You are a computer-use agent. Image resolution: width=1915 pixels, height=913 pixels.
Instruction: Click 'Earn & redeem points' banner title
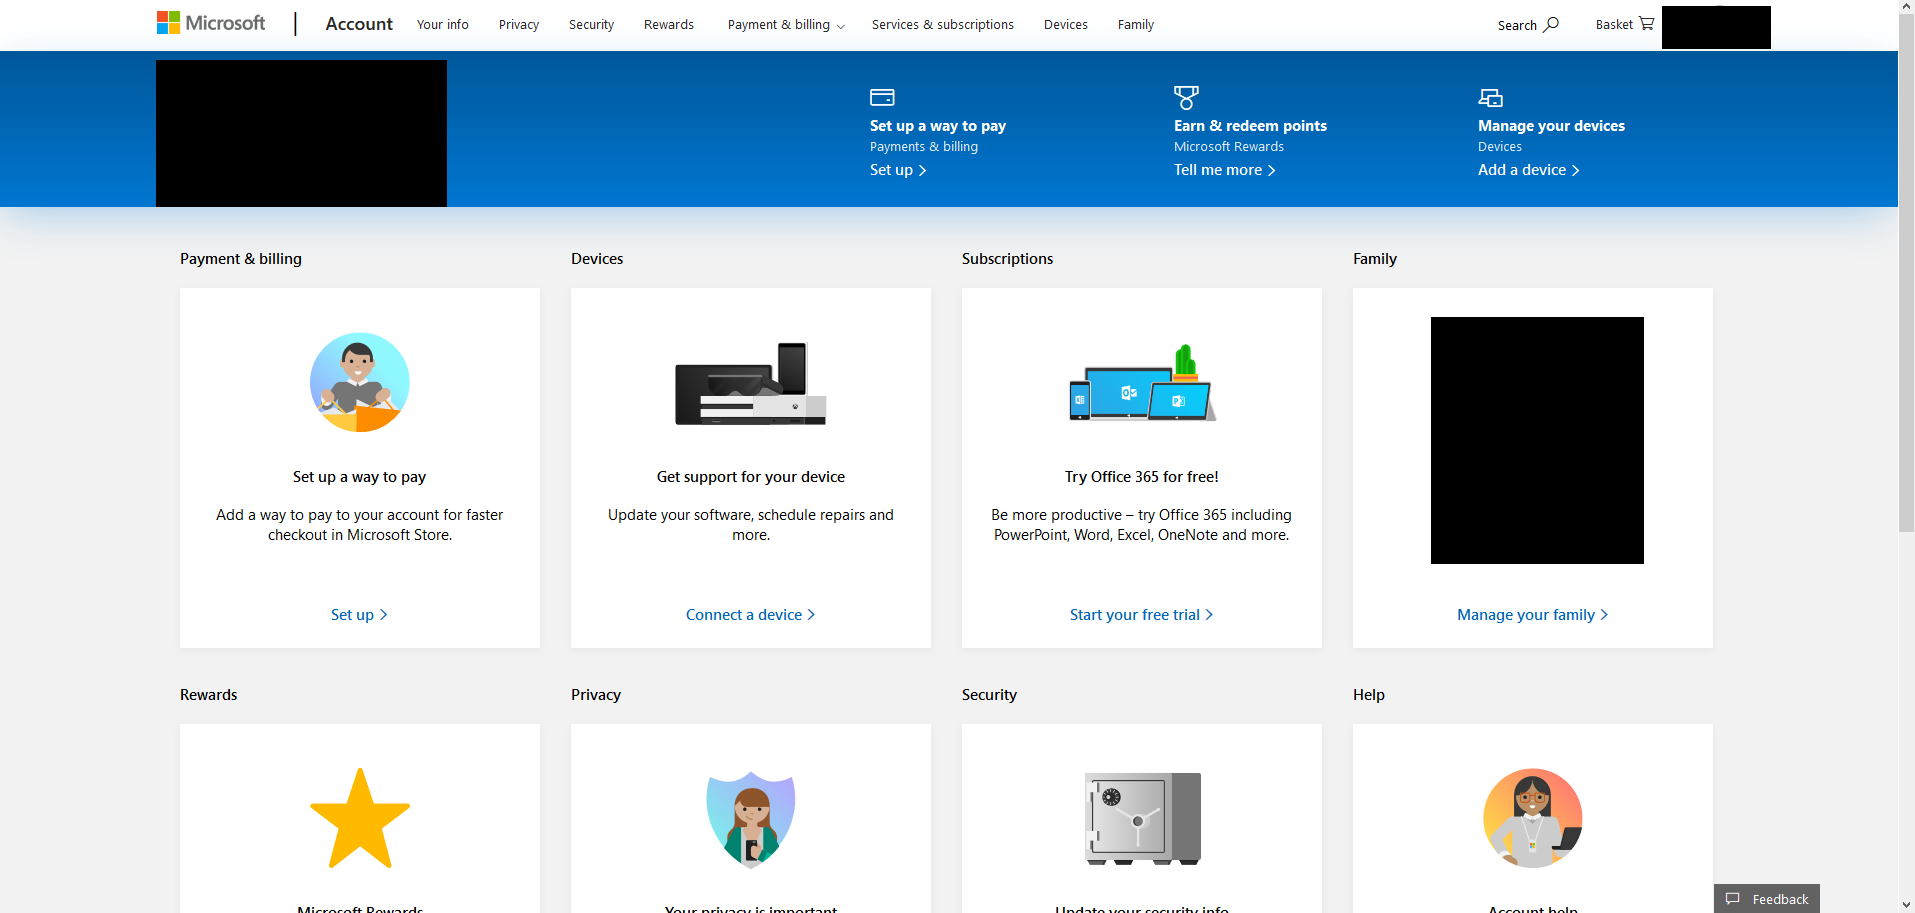(1250, 126)
